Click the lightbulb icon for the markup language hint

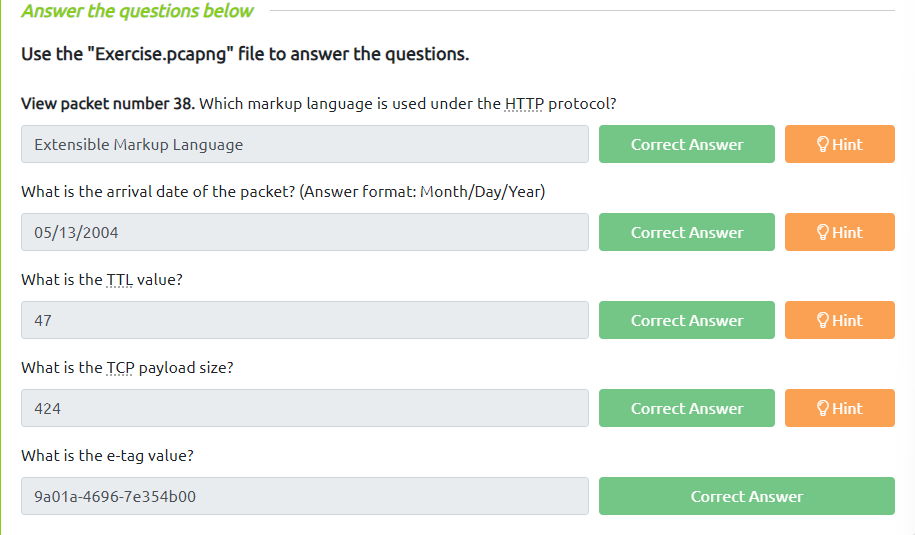coord(823,144)
